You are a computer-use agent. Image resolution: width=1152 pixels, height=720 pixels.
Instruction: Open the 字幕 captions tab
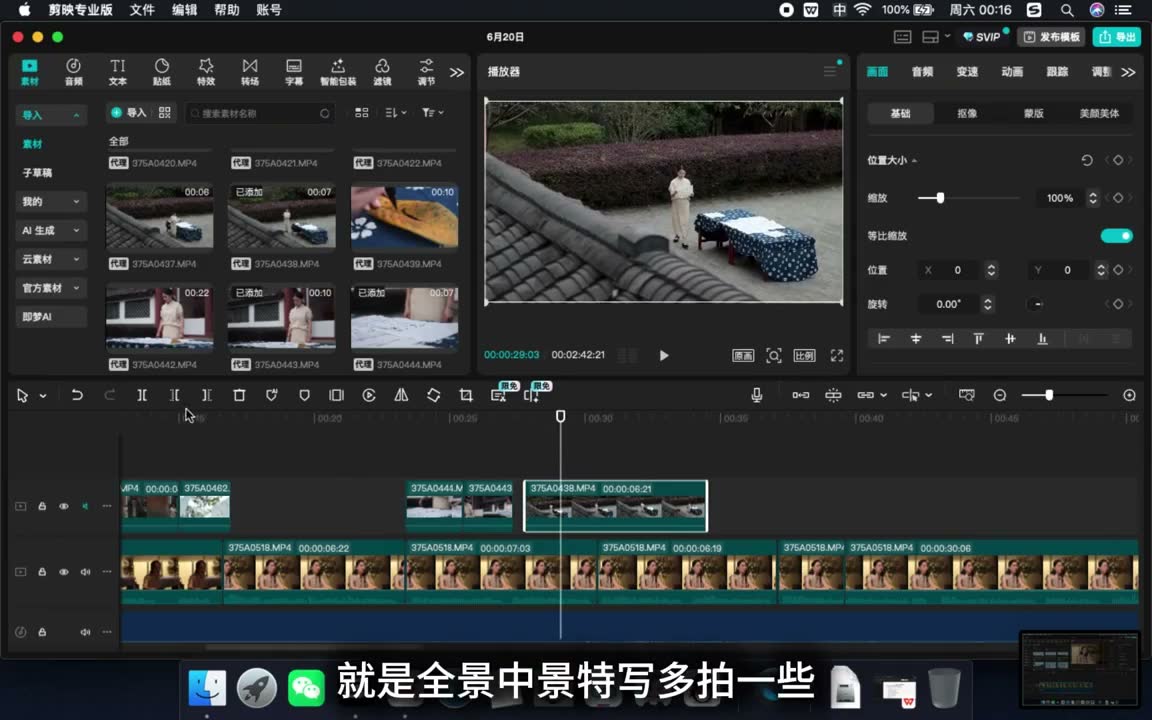pos(294,72)
